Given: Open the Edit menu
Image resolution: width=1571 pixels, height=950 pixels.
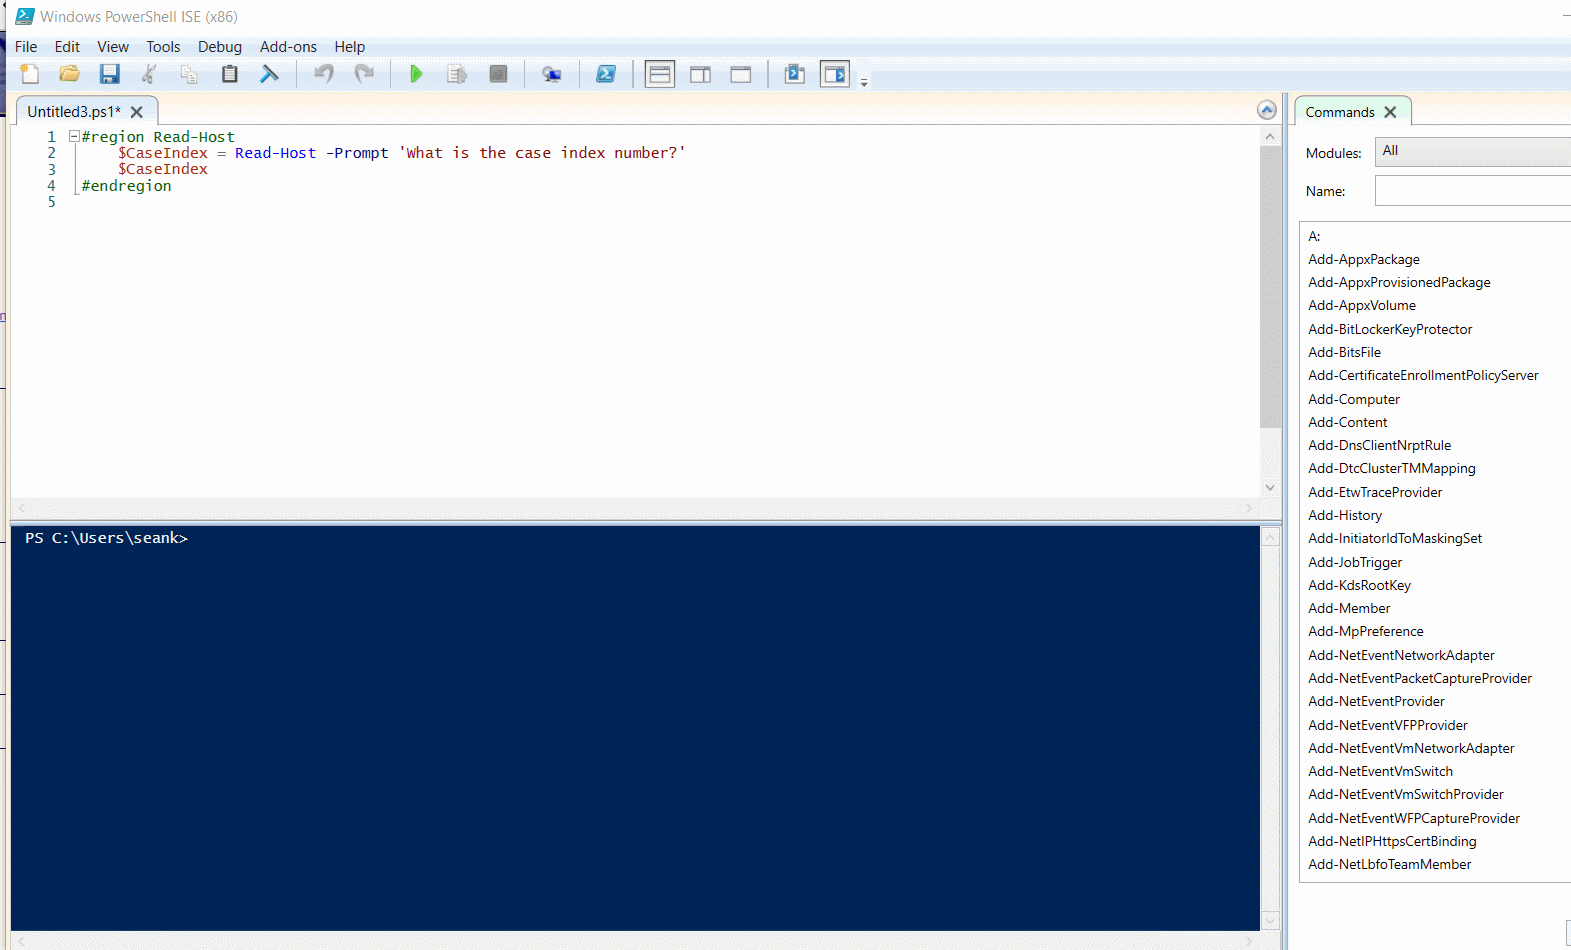Looking at the screenshot, I should click(67, 47).
